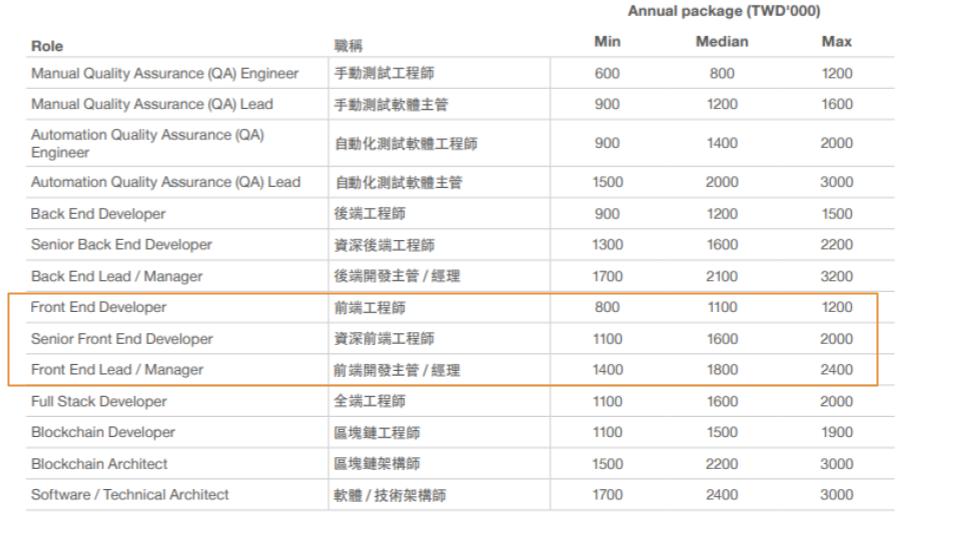Click the 'Median' column header
This screenshot has height=540, width=960.
pos(722,42)
